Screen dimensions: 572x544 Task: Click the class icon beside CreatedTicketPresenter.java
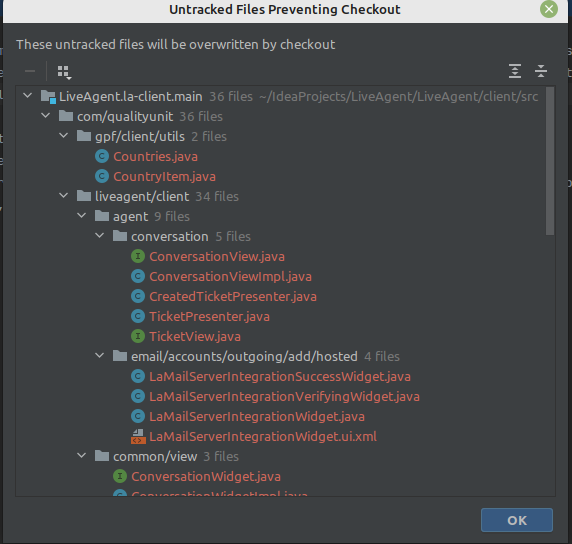click(x=138, y=296)
